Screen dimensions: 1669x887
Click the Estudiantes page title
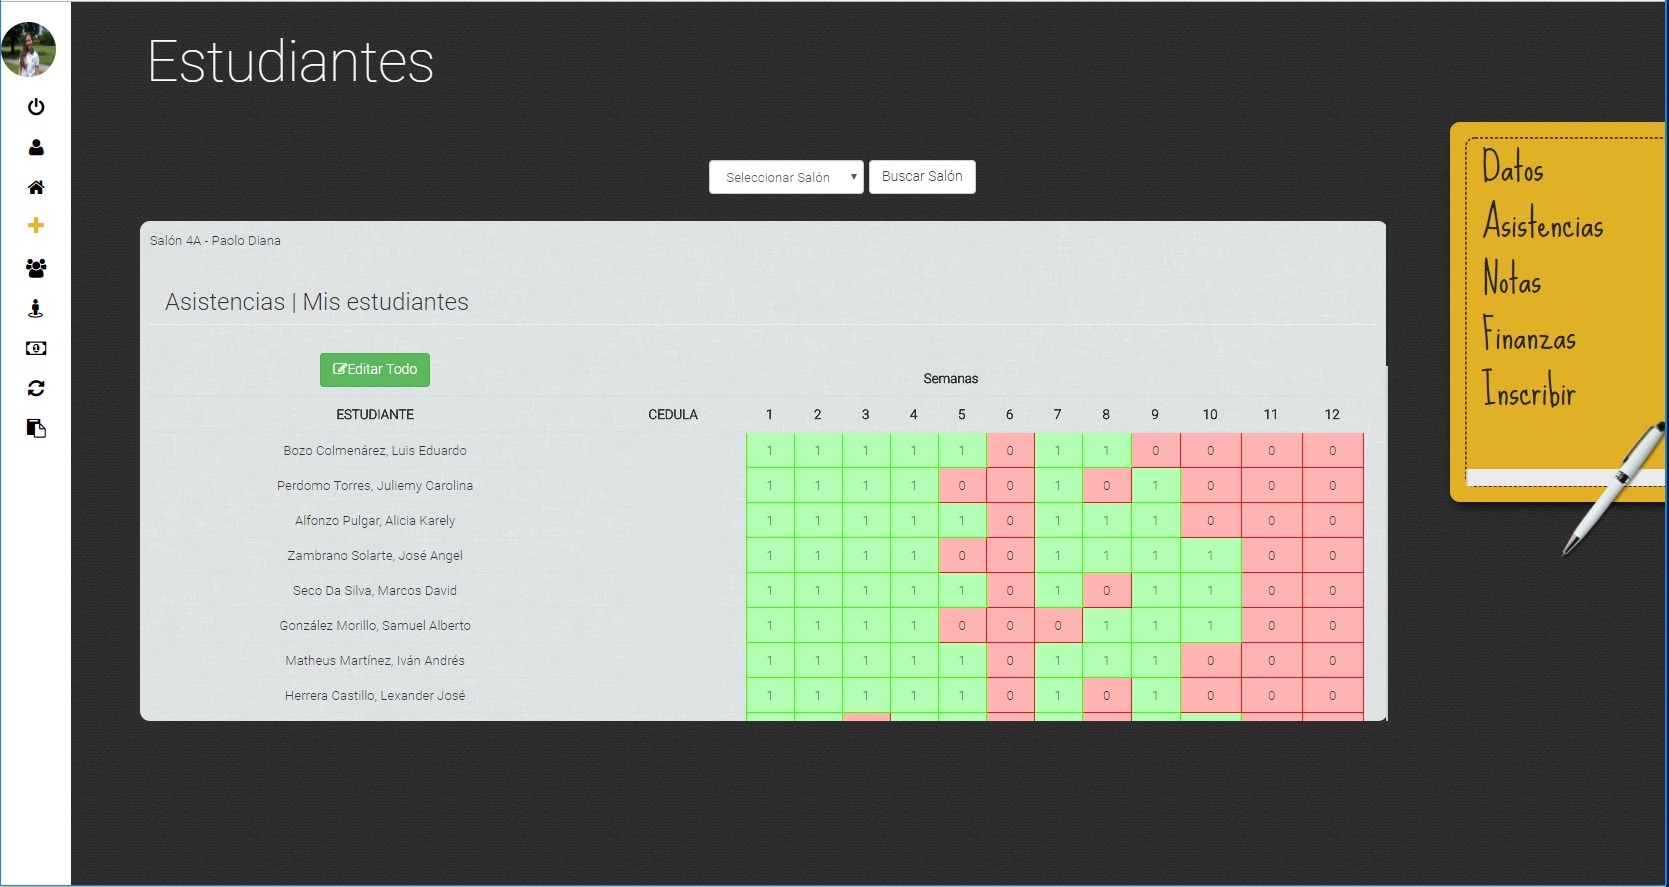pyautogui.click(x=290, y=62)
